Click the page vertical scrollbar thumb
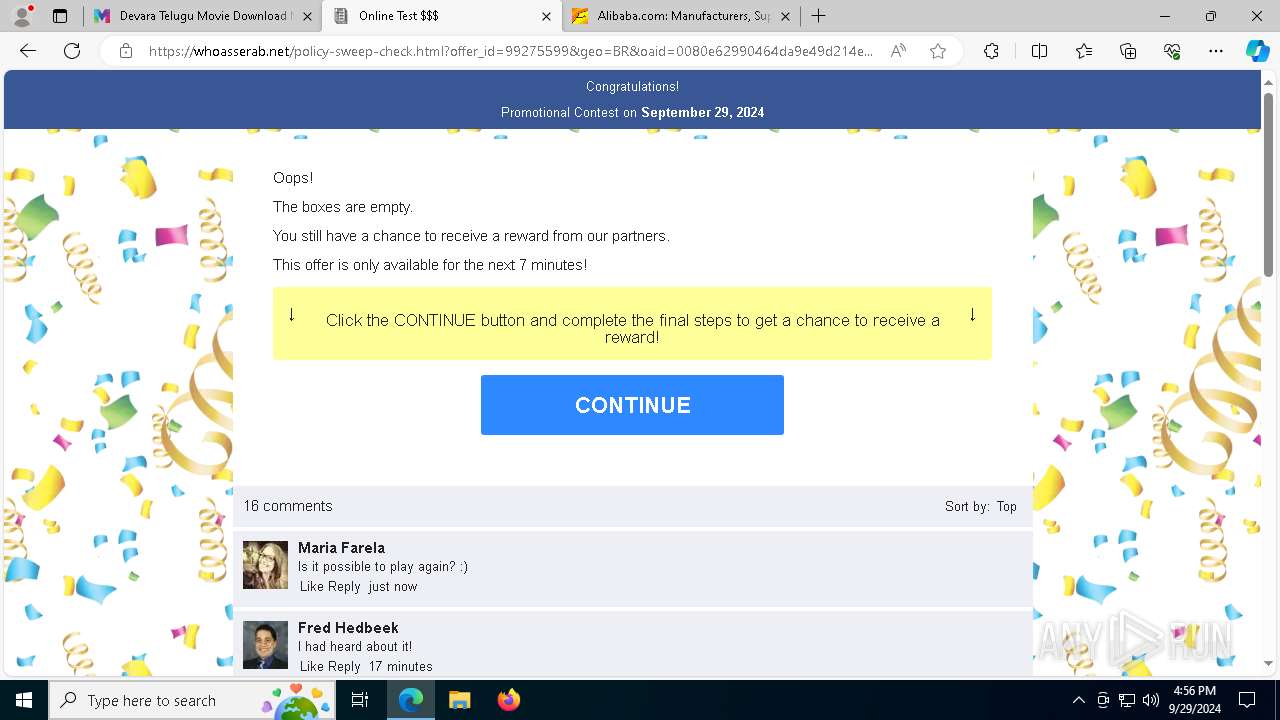 [1268, 185]
